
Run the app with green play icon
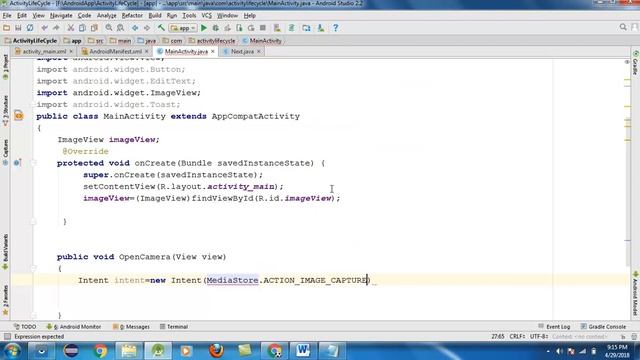204,28
